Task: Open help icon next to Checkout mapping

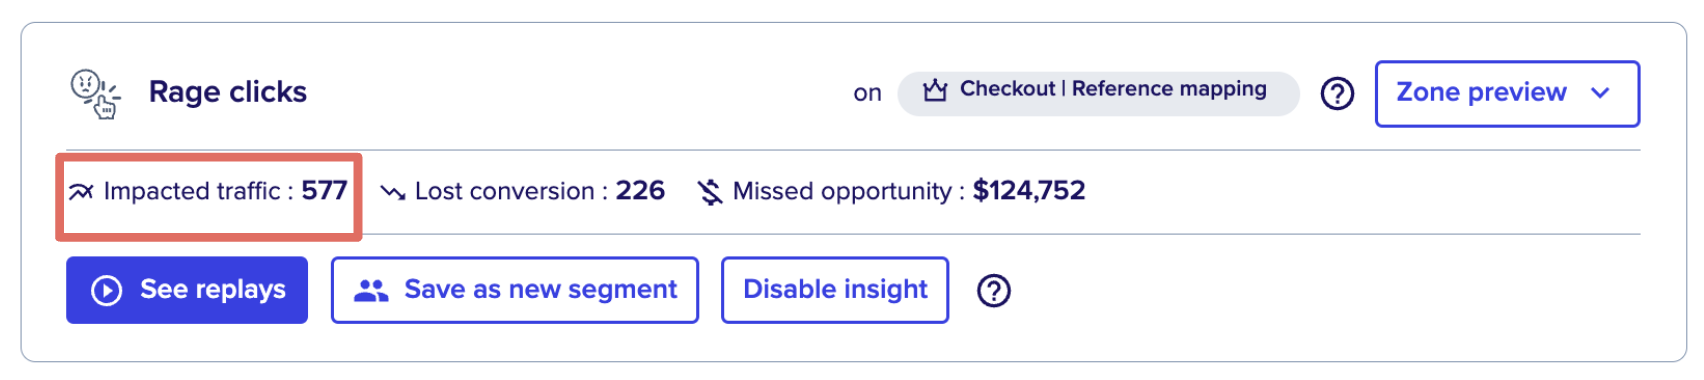Action: pyautogui.click(x=1337, y=93)
